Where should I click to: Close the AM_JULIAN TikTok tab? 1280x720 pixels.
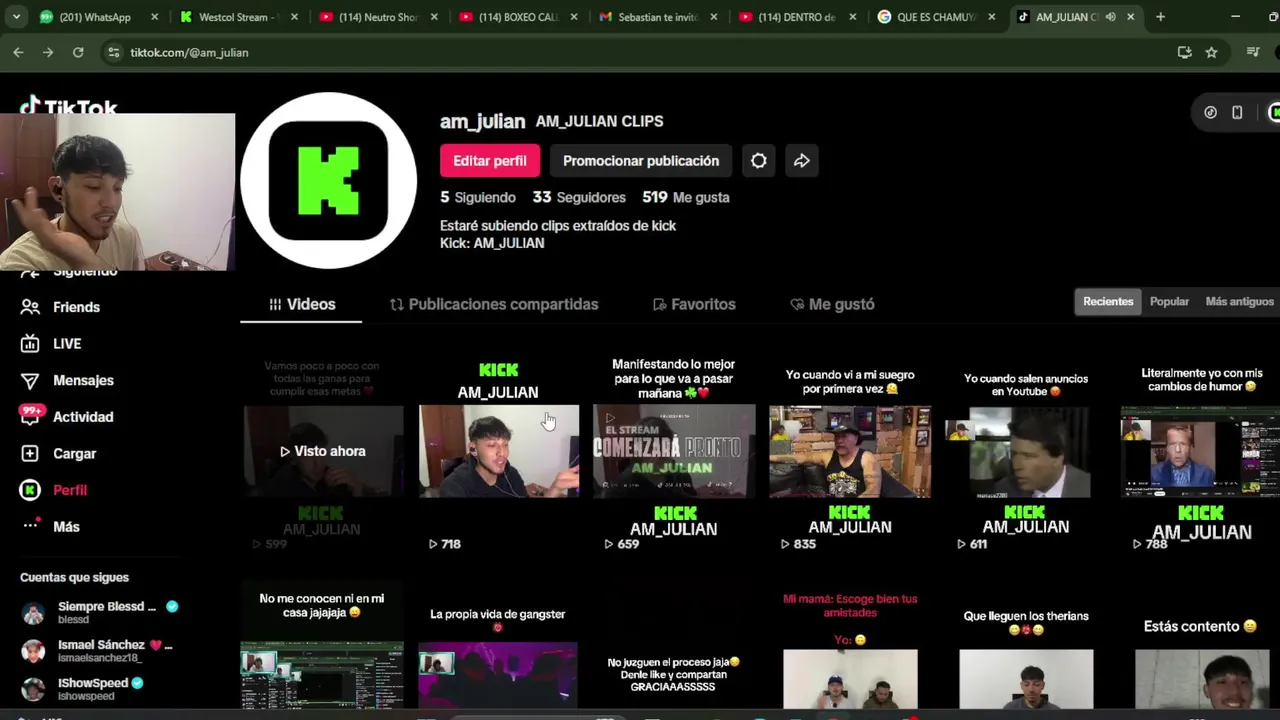(1130, 17)
